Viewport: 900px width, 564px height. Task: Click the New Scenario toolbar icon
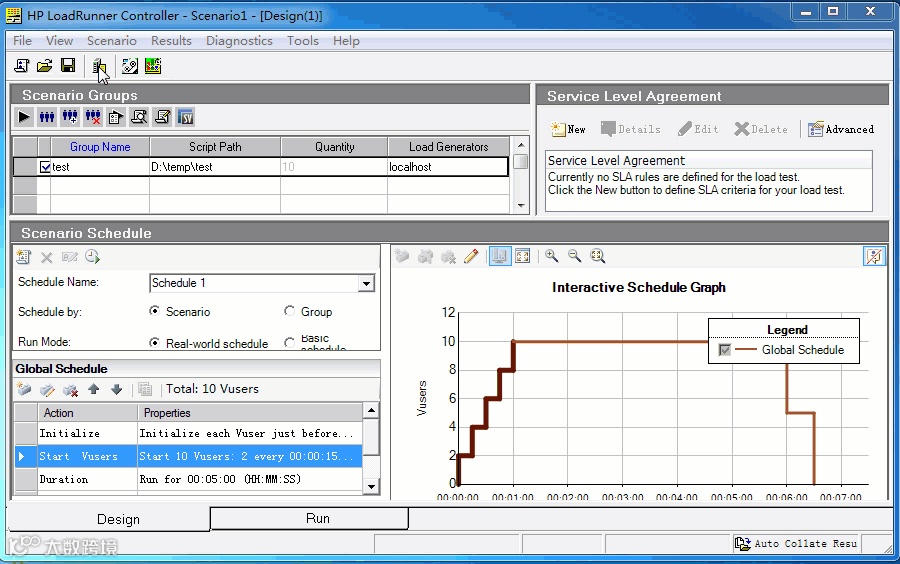click(x=22, y=66)
